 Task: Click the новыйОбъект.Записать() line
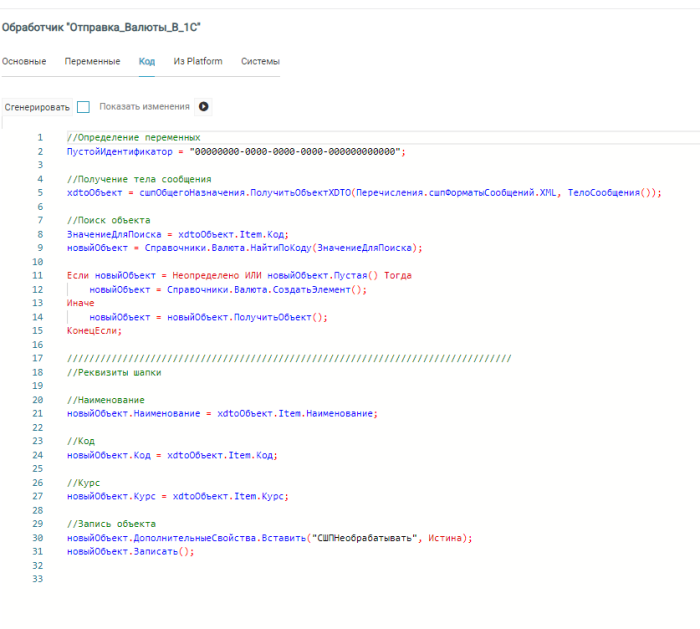pyautogui.click(x=130, y=551)
